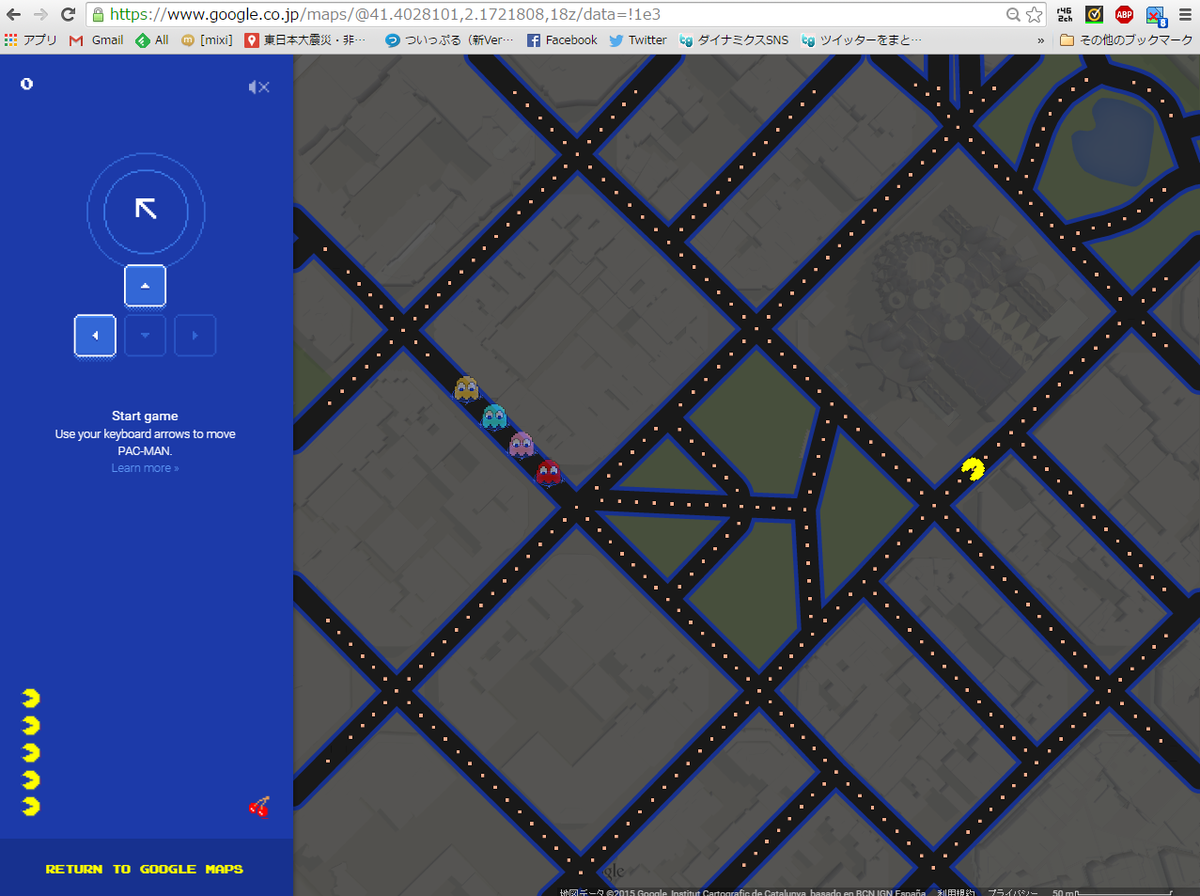1200x896 pixels.
Task: Expand hidden bookmarks with chevron
Action: (1041, 40)
